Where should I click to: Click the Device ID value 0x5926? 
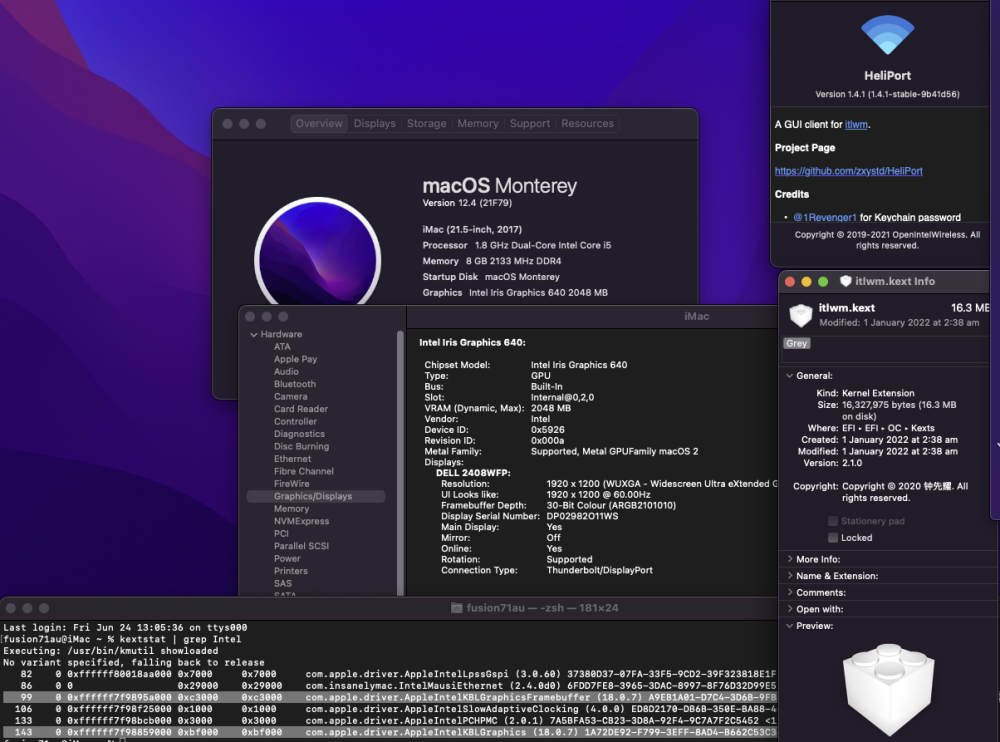pyautogui.click(x=547, y=430)
